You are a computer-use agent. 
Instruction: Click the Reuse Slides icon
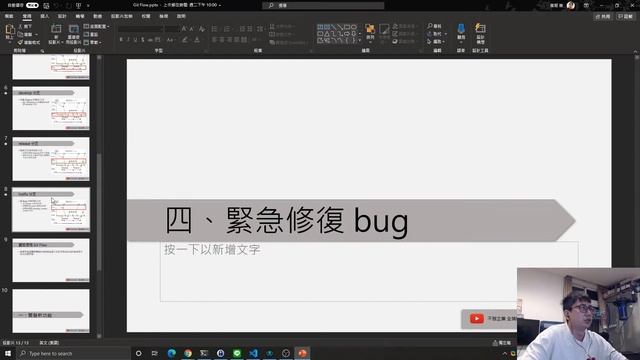click(73, 29)
